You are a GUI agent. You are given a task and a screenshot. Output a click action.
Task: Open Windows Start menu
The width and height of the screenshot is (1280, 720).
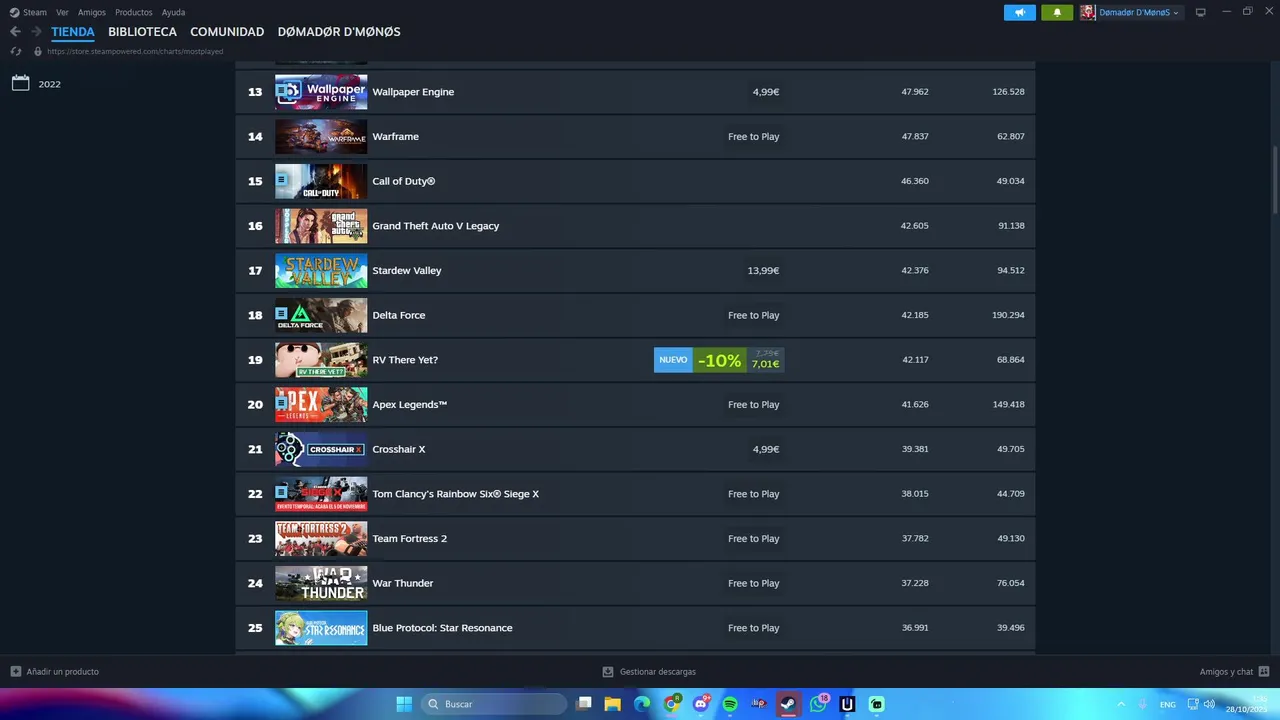pyautogui.click(x=404, y=704)
